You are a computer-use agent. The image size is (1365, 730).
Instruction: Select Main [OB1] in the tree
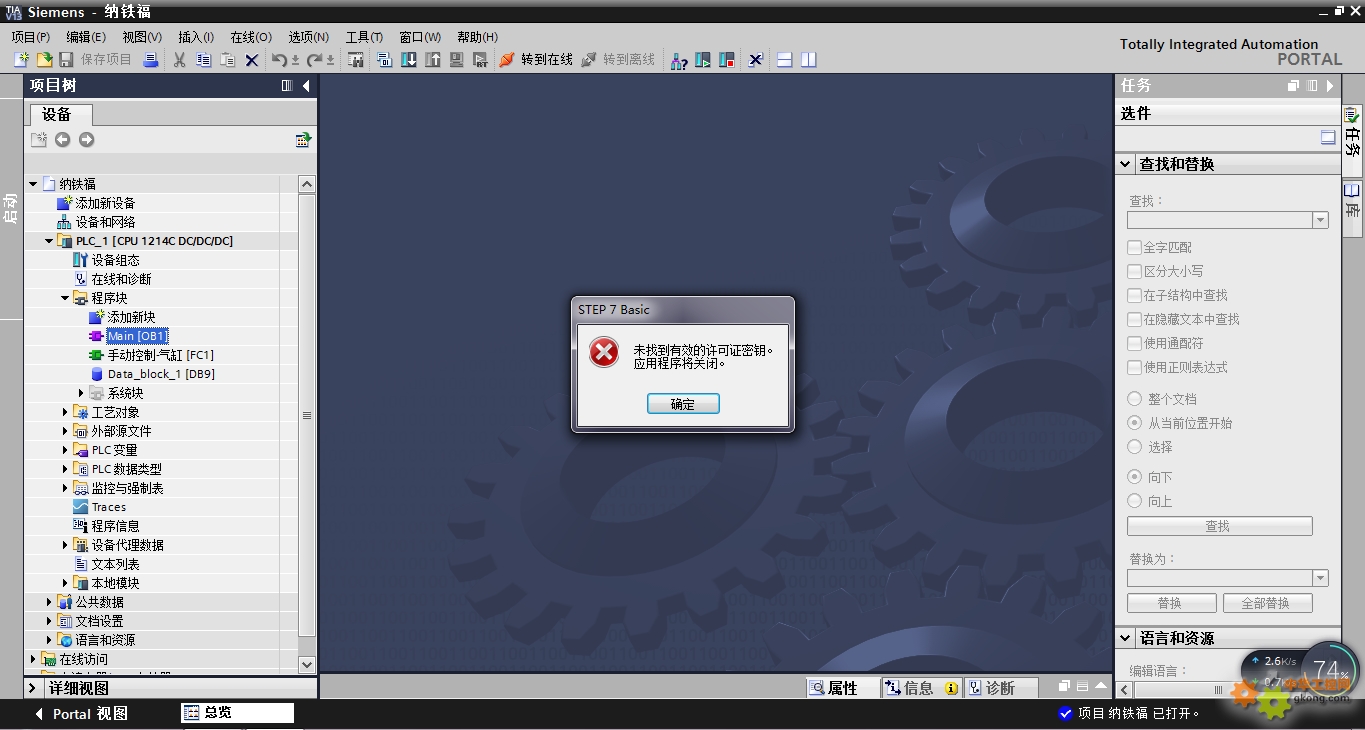[137, 336]
